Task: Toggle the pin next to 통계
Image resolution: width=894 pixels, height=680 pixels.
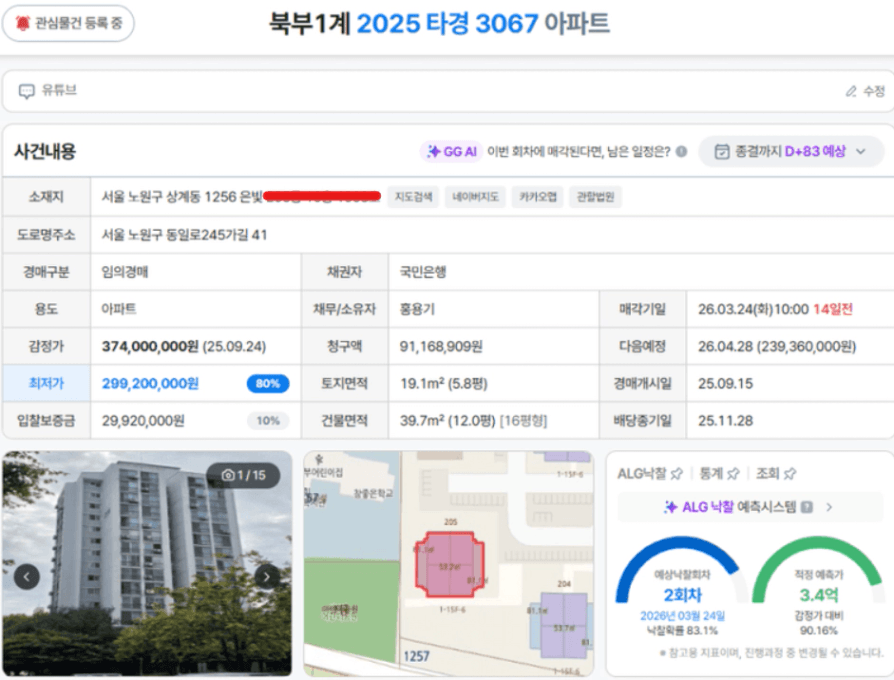Action: [x=733, y=473]
